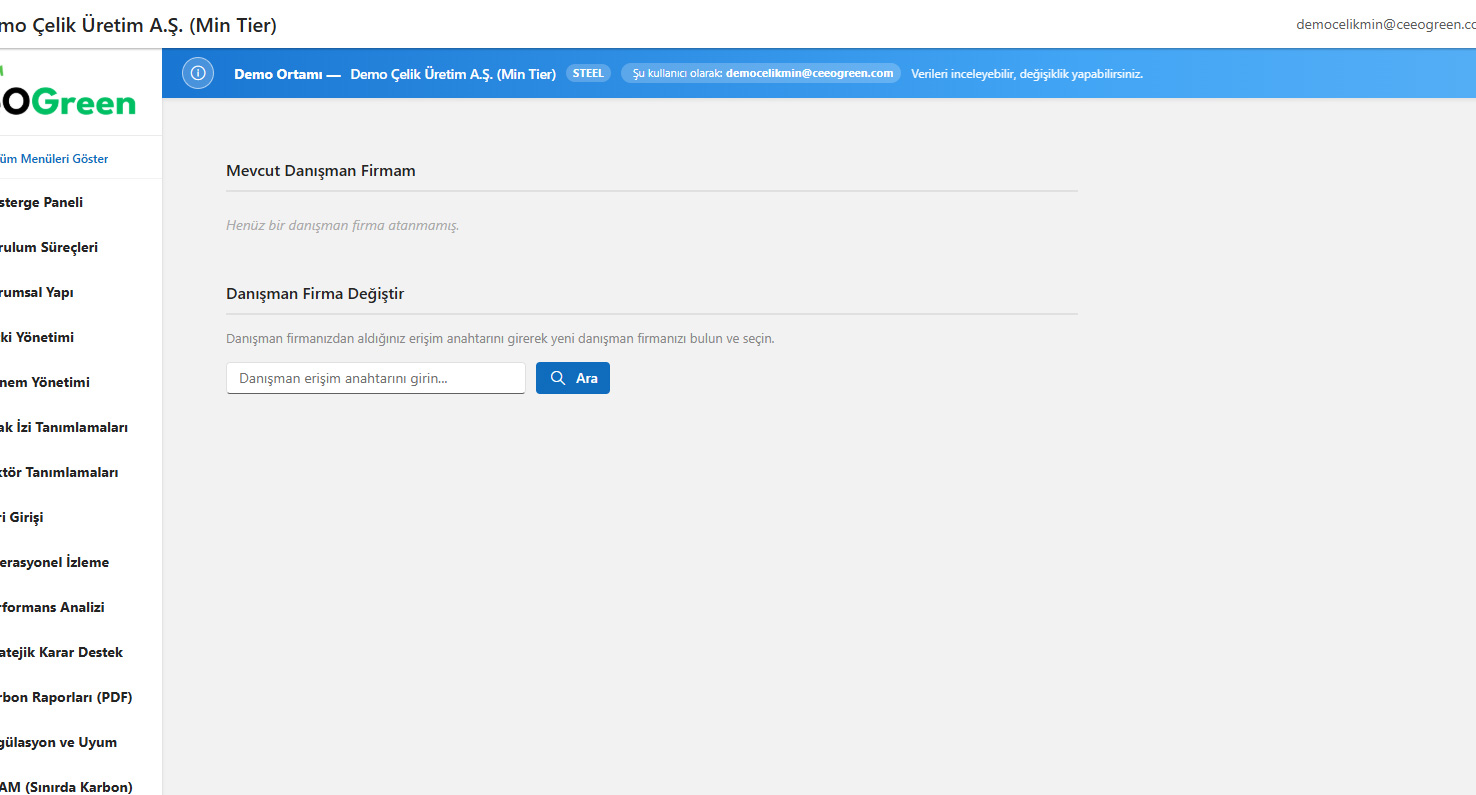
Task: Click the democelikmin@ceeogreen.com badge in banner
Action: (761, 73)
